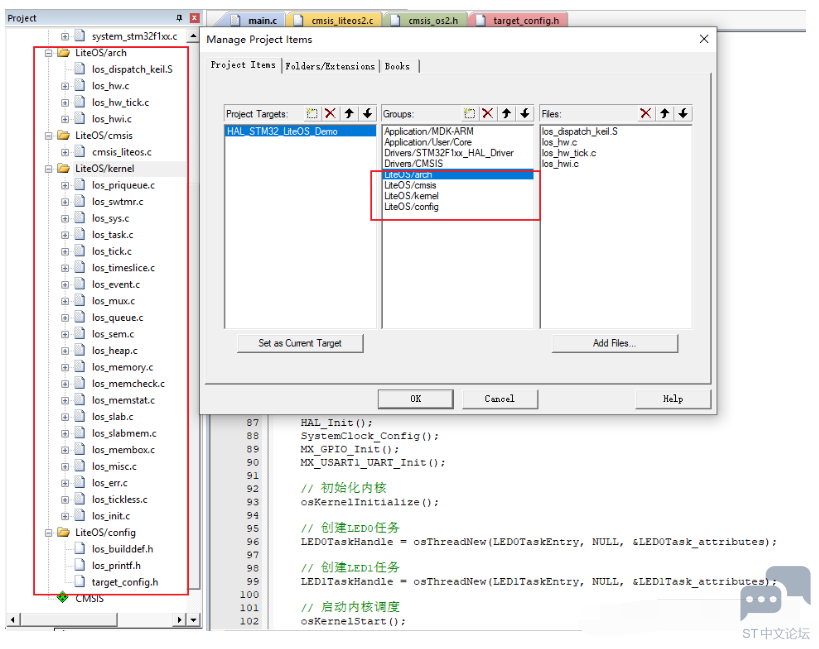Click the LiteOS/arch folder icon in tree
819x649 pixels.
64,52
